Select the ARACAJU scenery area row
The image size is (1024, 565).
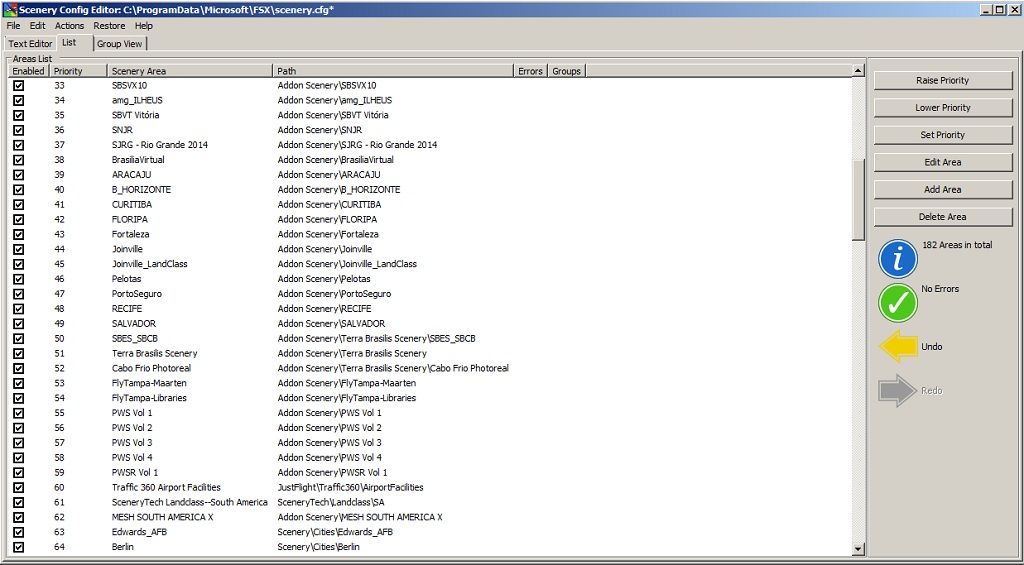(431, 174)
